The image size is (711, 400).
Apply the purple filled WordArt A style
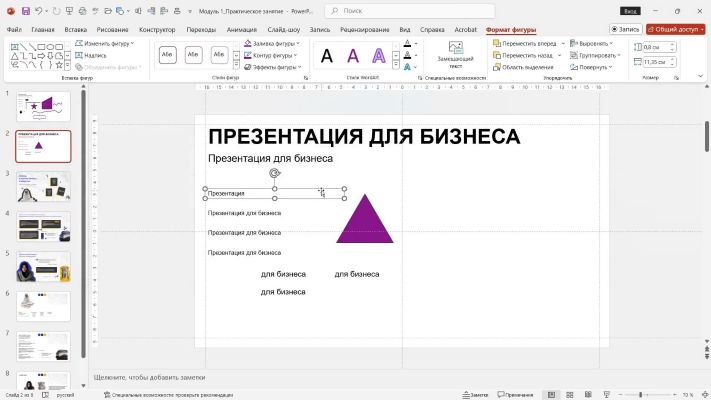(353, 56)
